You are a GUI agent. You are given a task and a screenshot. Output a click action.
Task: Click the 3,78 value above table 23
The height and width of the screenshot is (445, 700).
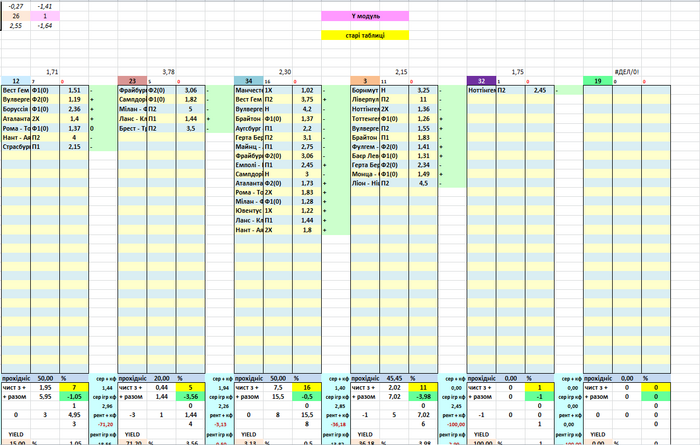[x=168, y=72]
